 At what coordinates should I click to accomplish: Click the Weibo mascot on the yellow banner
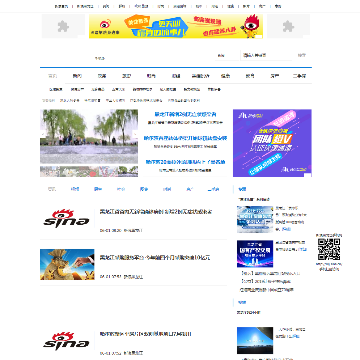coord(252,25)
